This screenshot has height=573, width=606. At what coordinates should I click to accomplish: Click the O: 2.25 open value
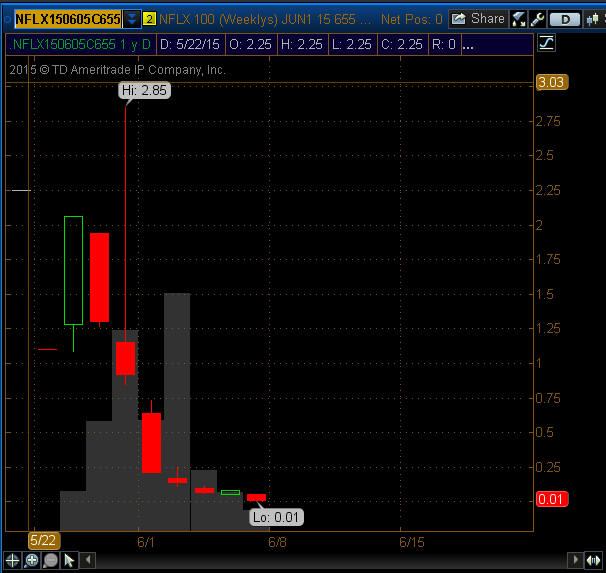coord(250,45)
